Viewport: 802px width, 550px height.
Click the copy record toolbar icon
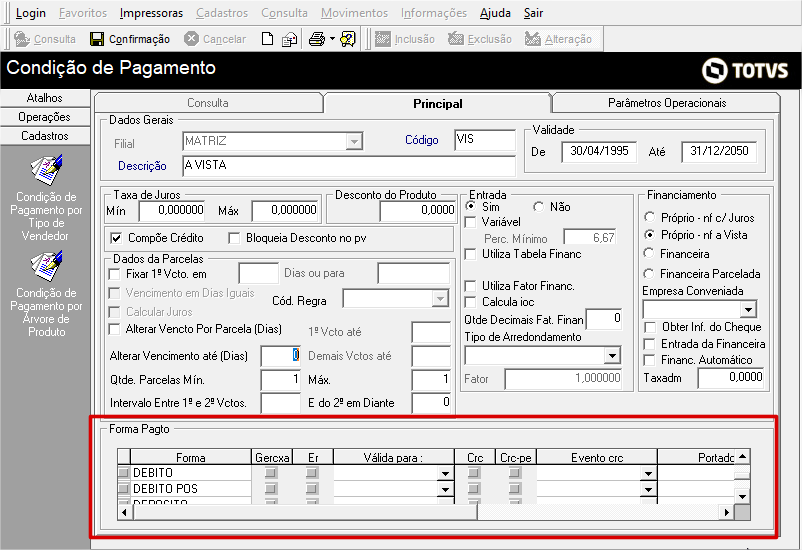click(x=289, y=39)
